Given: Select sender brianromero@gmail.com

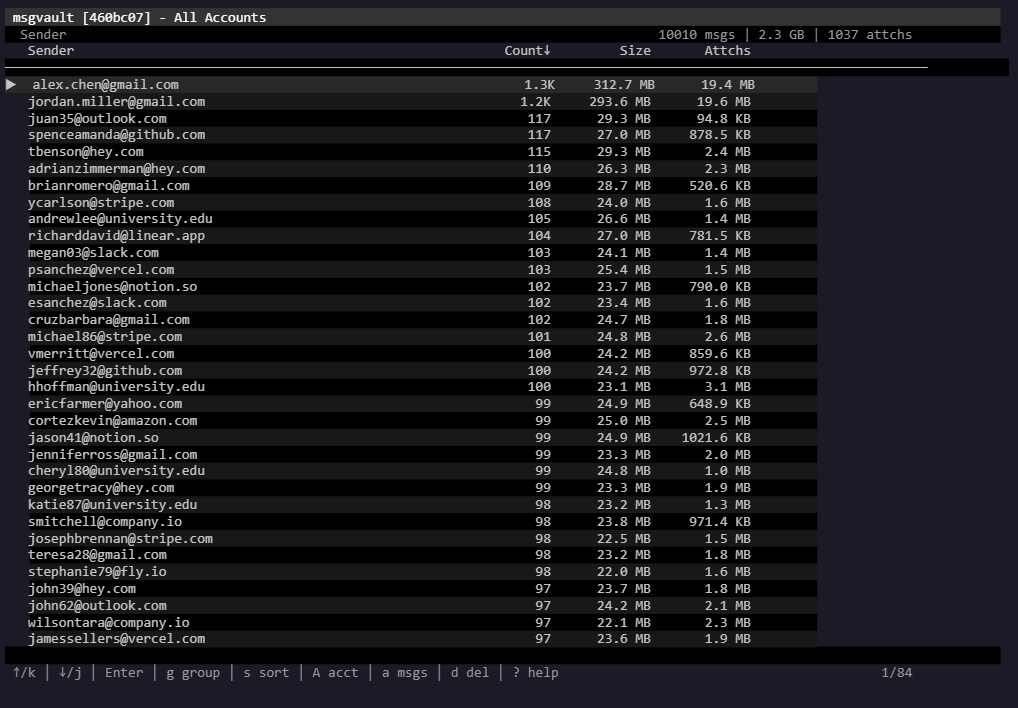Looking at the screenshot, I should click(x=411, y=186).
